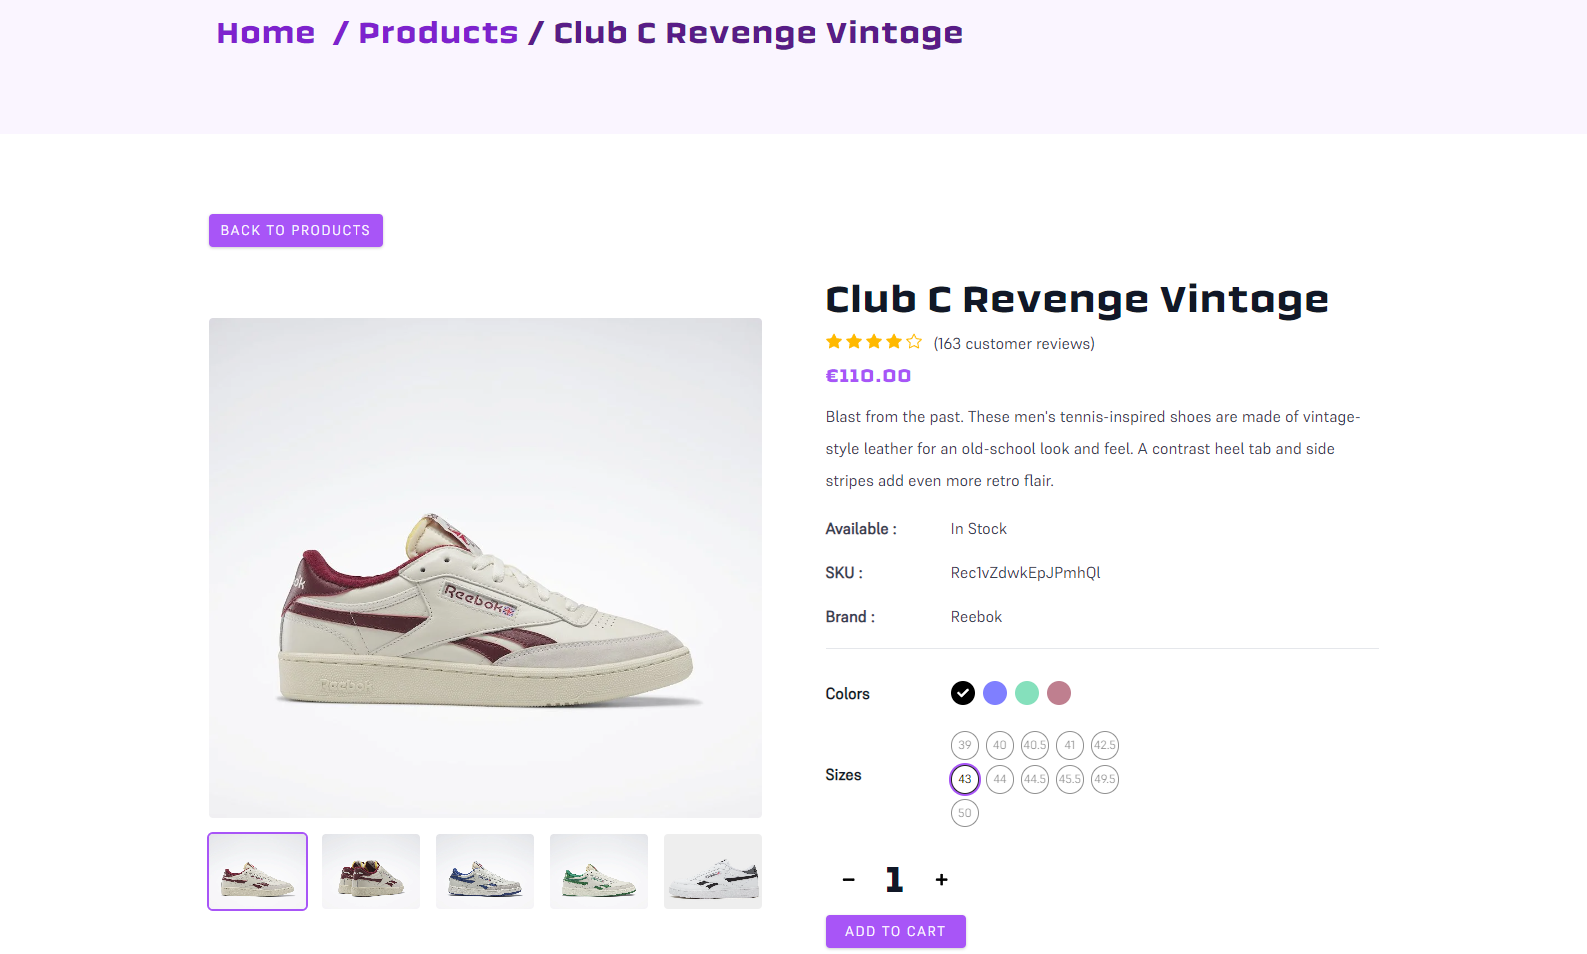Open the second maroon shoe thumbnail
The image size is (1587, 954).
click(371, 871)
